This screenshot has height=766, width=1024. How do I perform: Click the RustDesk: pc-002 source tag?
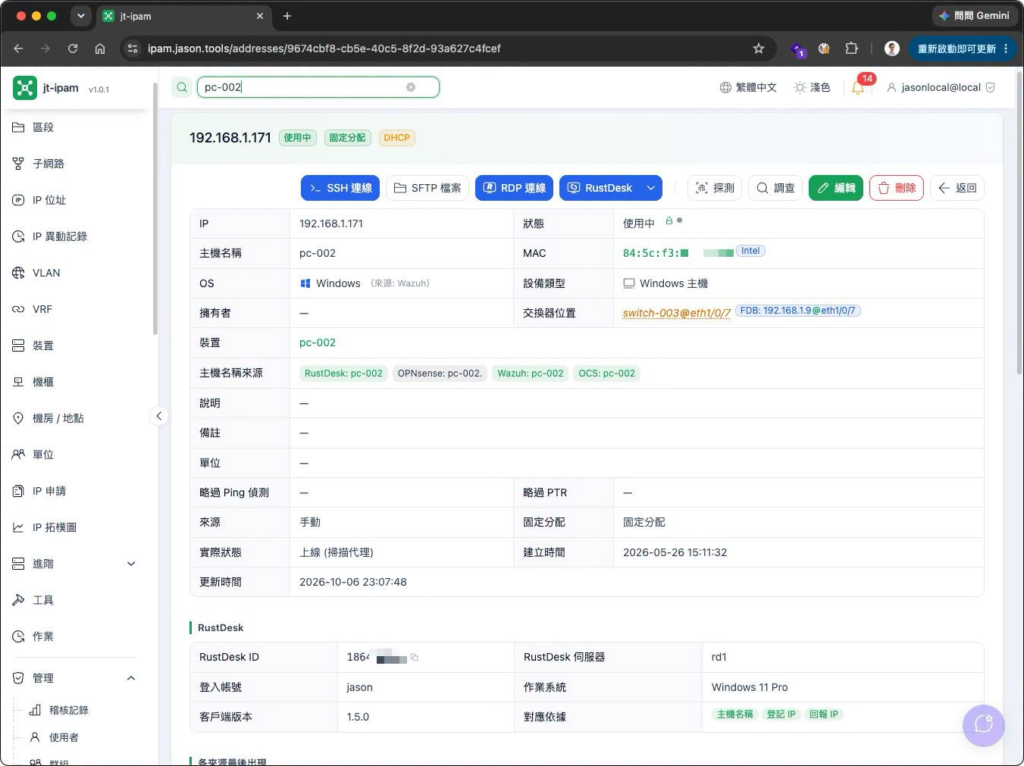pos(343,373)
